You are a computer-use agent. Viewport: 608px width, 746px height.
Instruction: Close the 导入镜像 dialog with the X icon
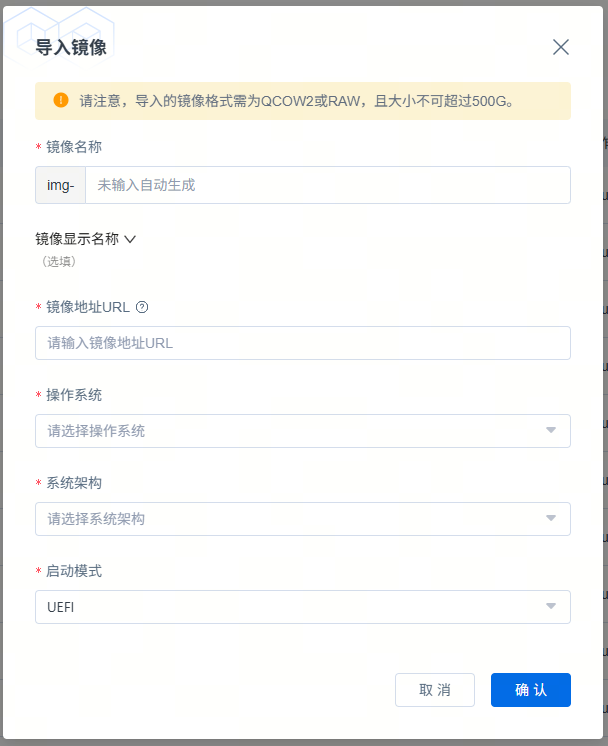click(x=561, y=47)
